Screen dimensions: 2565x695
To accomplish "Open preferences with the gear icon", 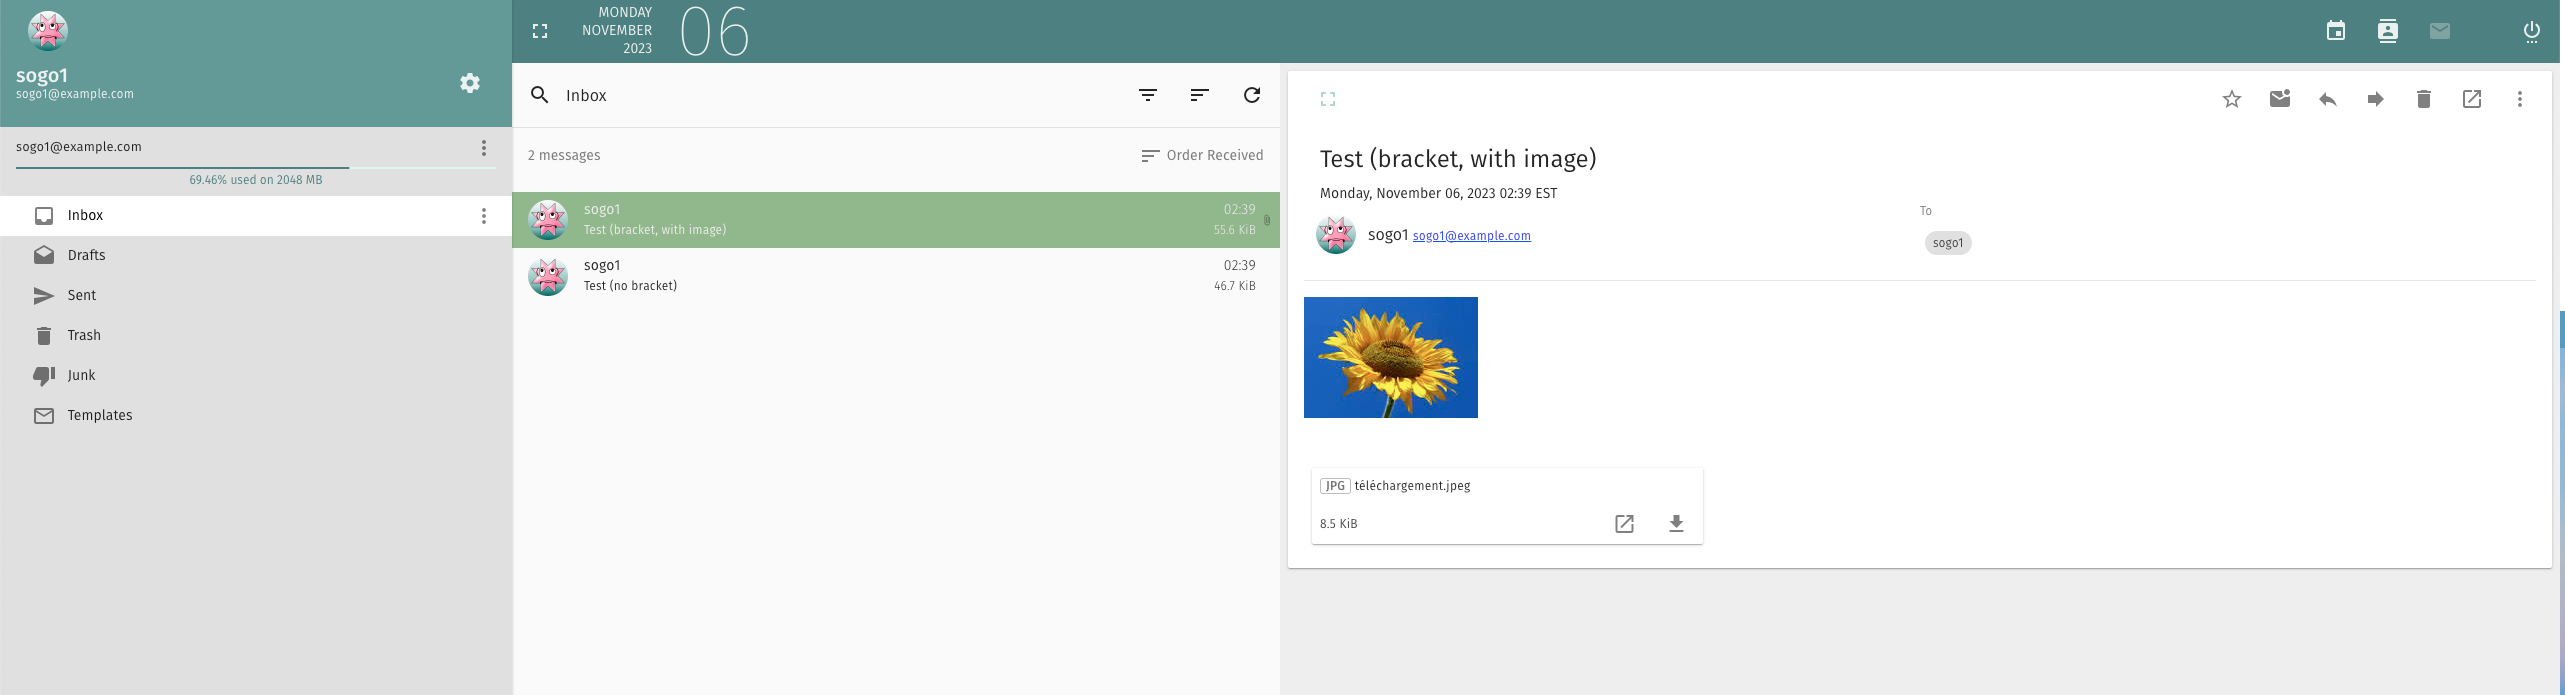I will point(470,83).
